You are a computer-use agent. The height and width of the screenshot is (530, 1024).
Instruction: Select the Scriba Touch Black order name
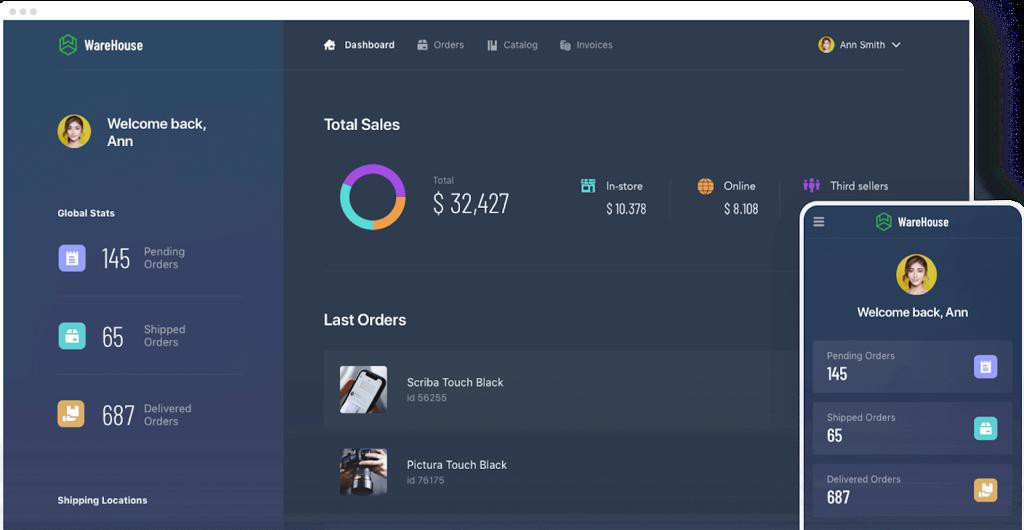[455, 382]
